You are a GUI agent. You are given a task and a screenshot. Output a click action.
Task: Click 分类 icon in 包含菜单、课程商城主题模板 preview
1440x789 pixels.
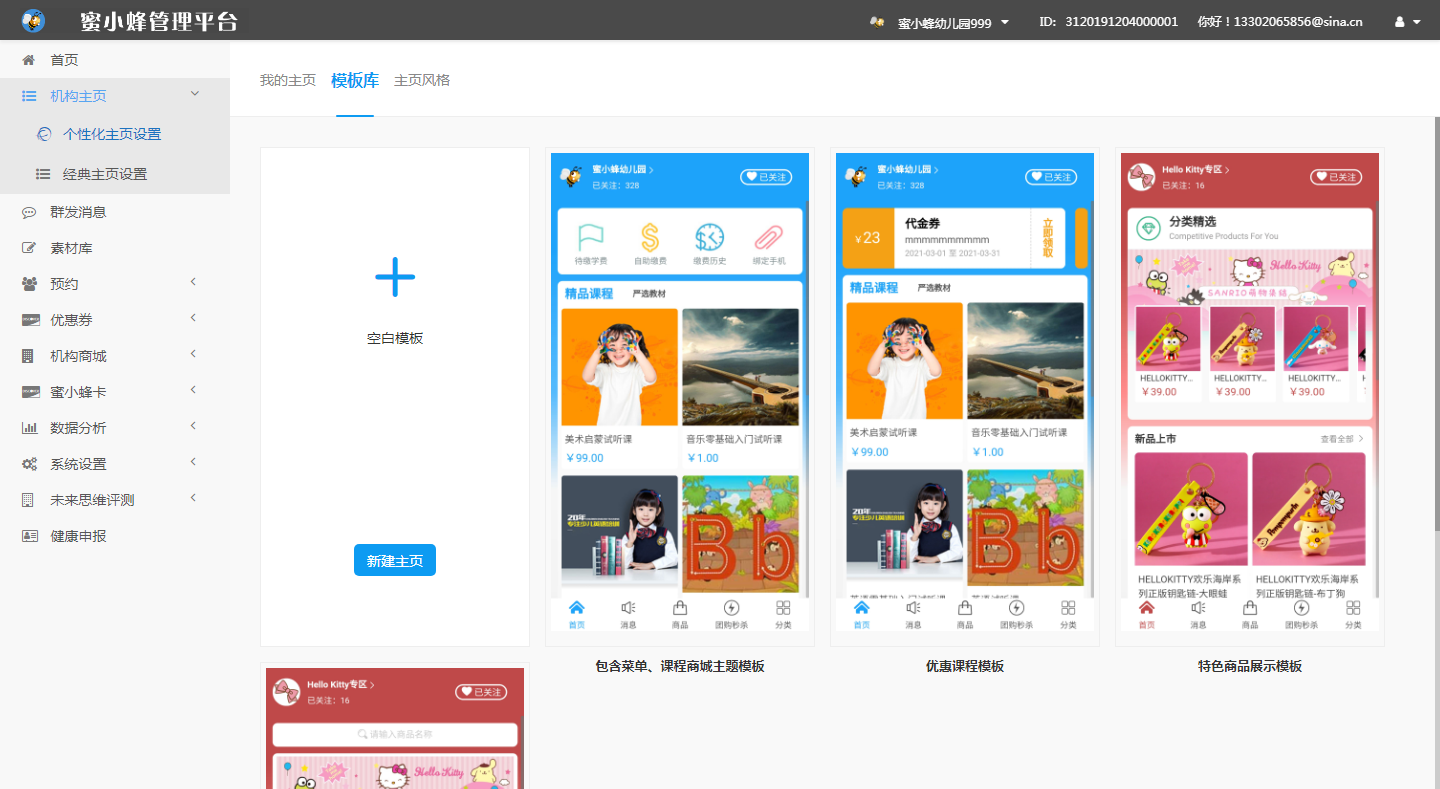pyautogui.click(x=783, y=608)
